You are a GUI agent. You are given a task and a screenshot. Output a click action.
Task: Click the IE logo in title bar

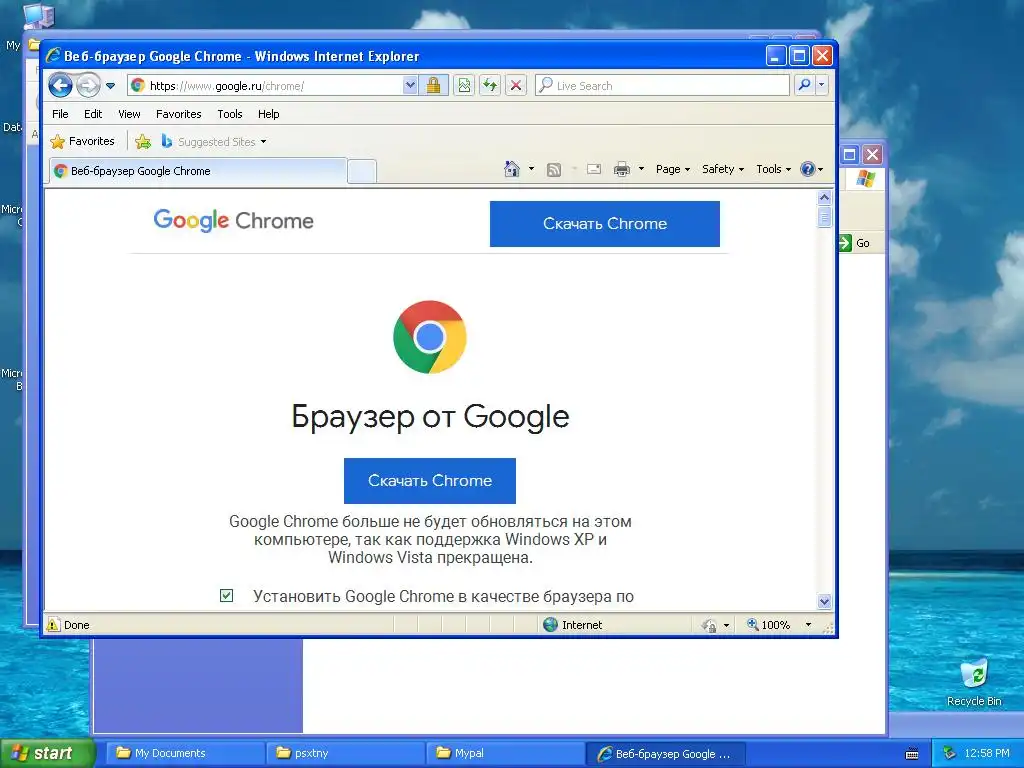pos(54,56)
